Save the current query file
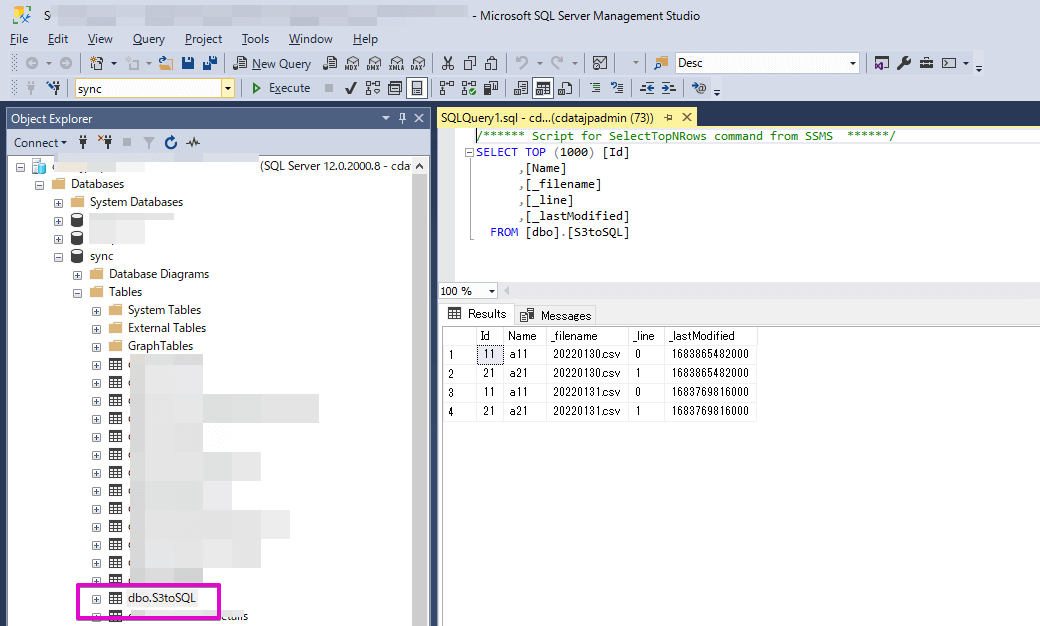Screen dimensions: 1040x626 188,64
